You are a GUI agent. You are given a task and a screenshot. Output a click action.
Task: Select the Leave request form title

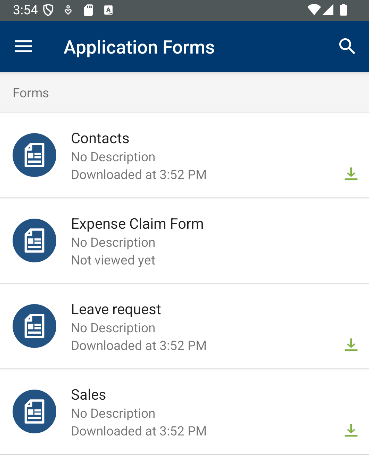116,310
